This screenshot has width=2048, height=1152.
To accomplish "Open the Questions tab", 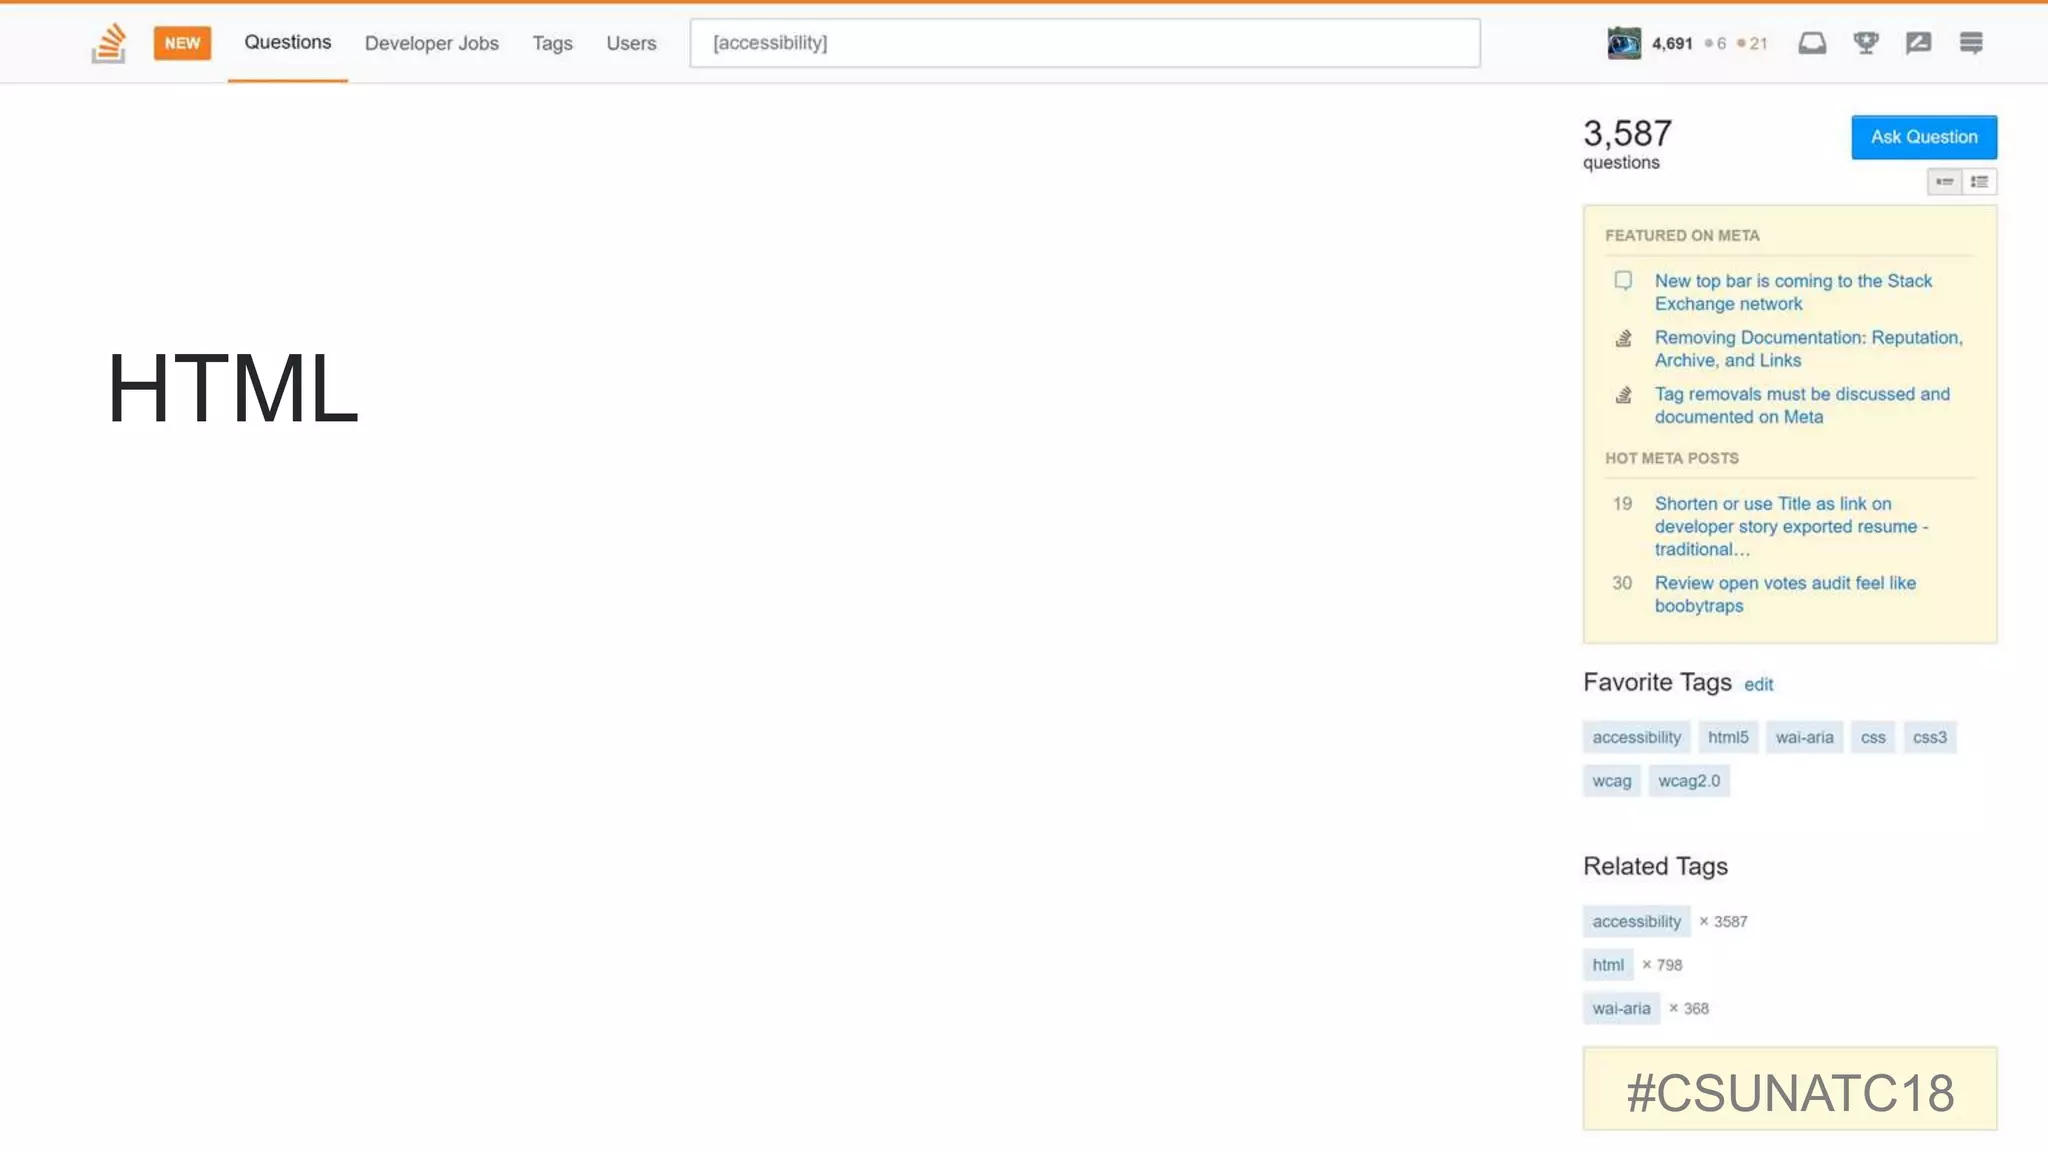I will point(287,42).
